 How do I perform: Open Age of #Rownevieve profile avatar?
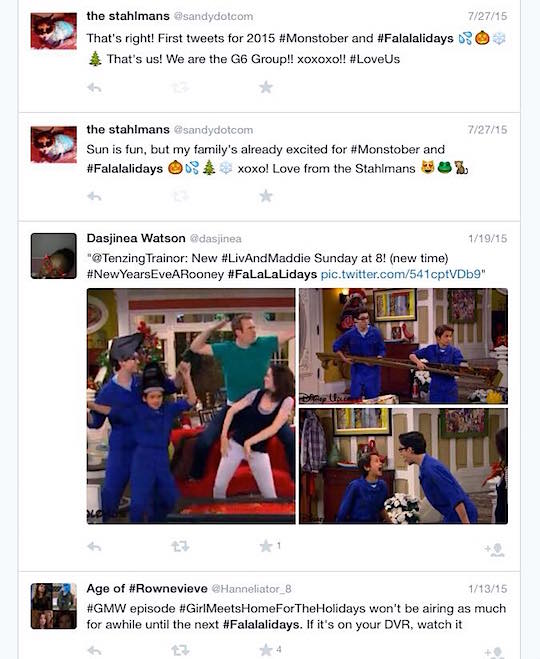pos(54,606)
